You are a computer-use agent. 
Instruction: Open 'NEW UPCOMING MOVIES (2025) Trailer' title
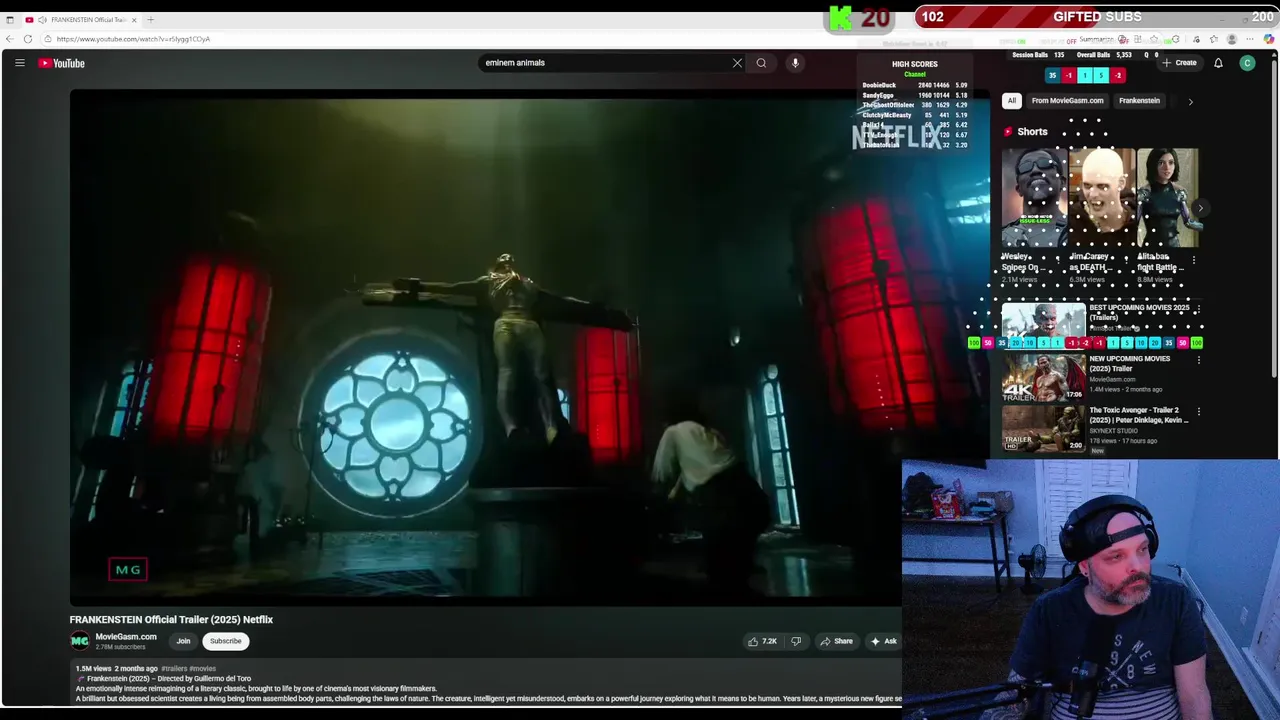(x=1129, y=363)
